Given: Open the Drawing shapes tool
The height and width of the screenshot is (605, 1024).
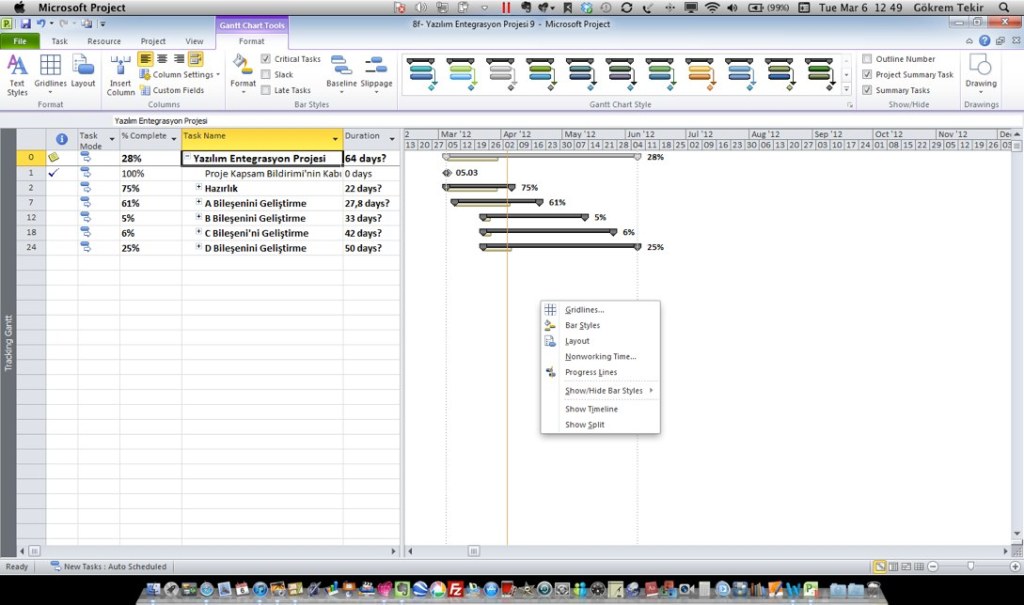Looking at the screenshot, I should [981, 72].
